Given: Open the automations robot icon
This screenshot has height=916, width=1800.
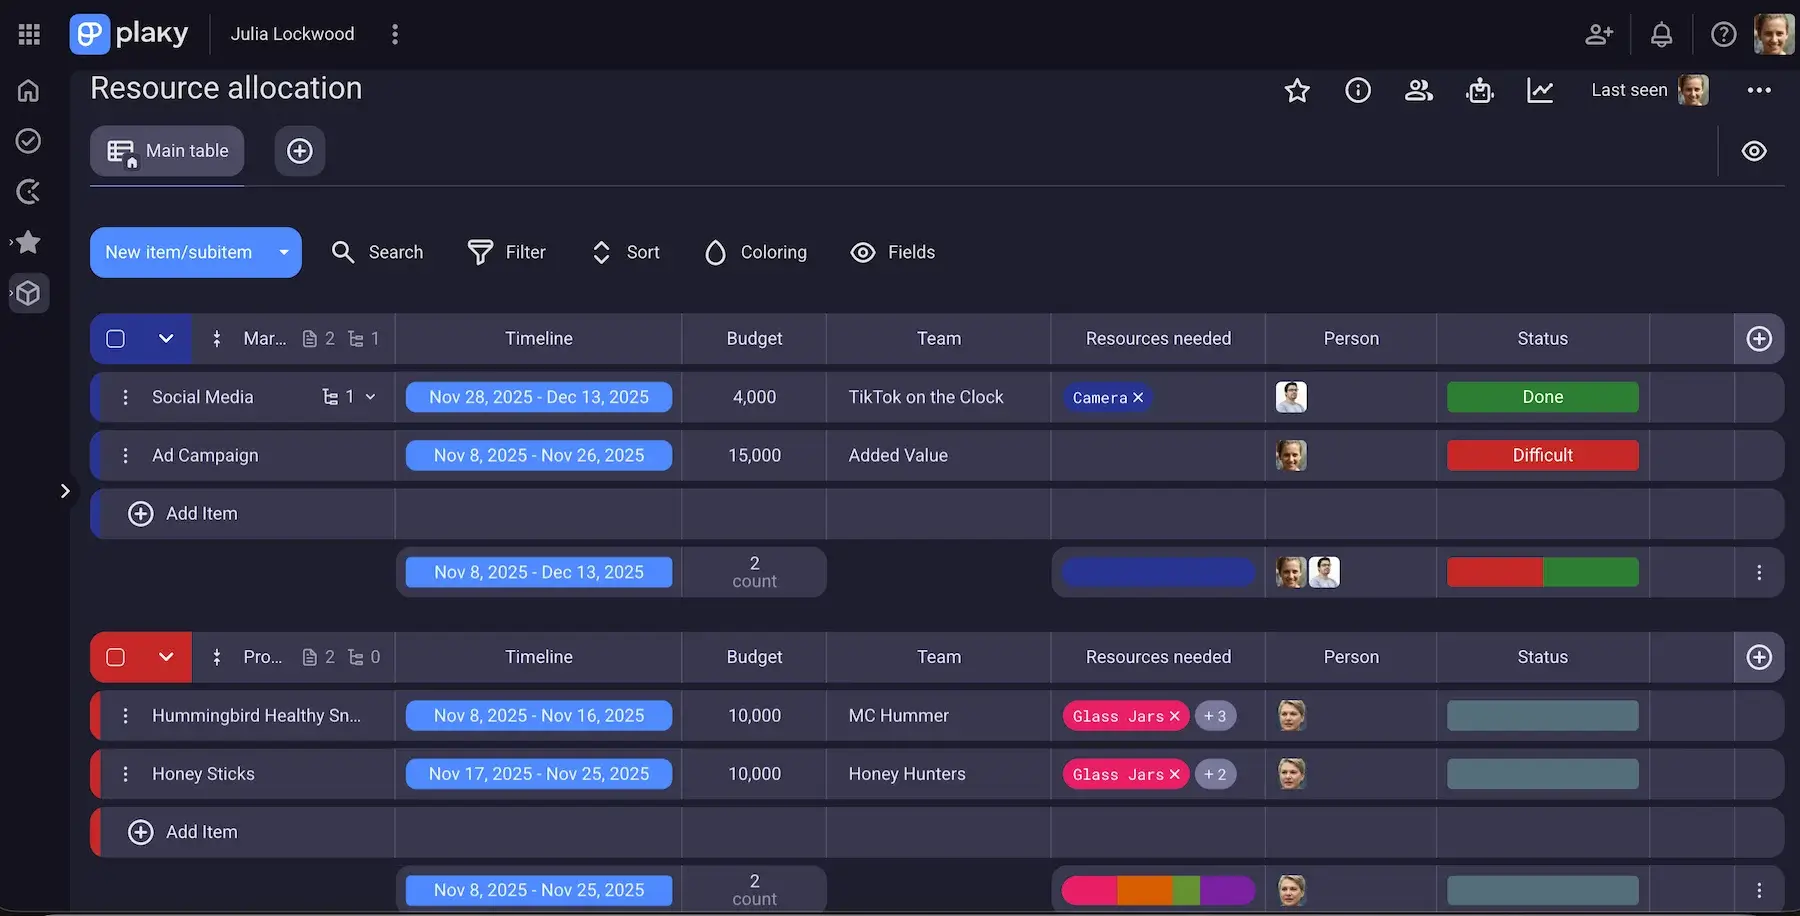Looking at the screenshot, I should coord(1480,90).
